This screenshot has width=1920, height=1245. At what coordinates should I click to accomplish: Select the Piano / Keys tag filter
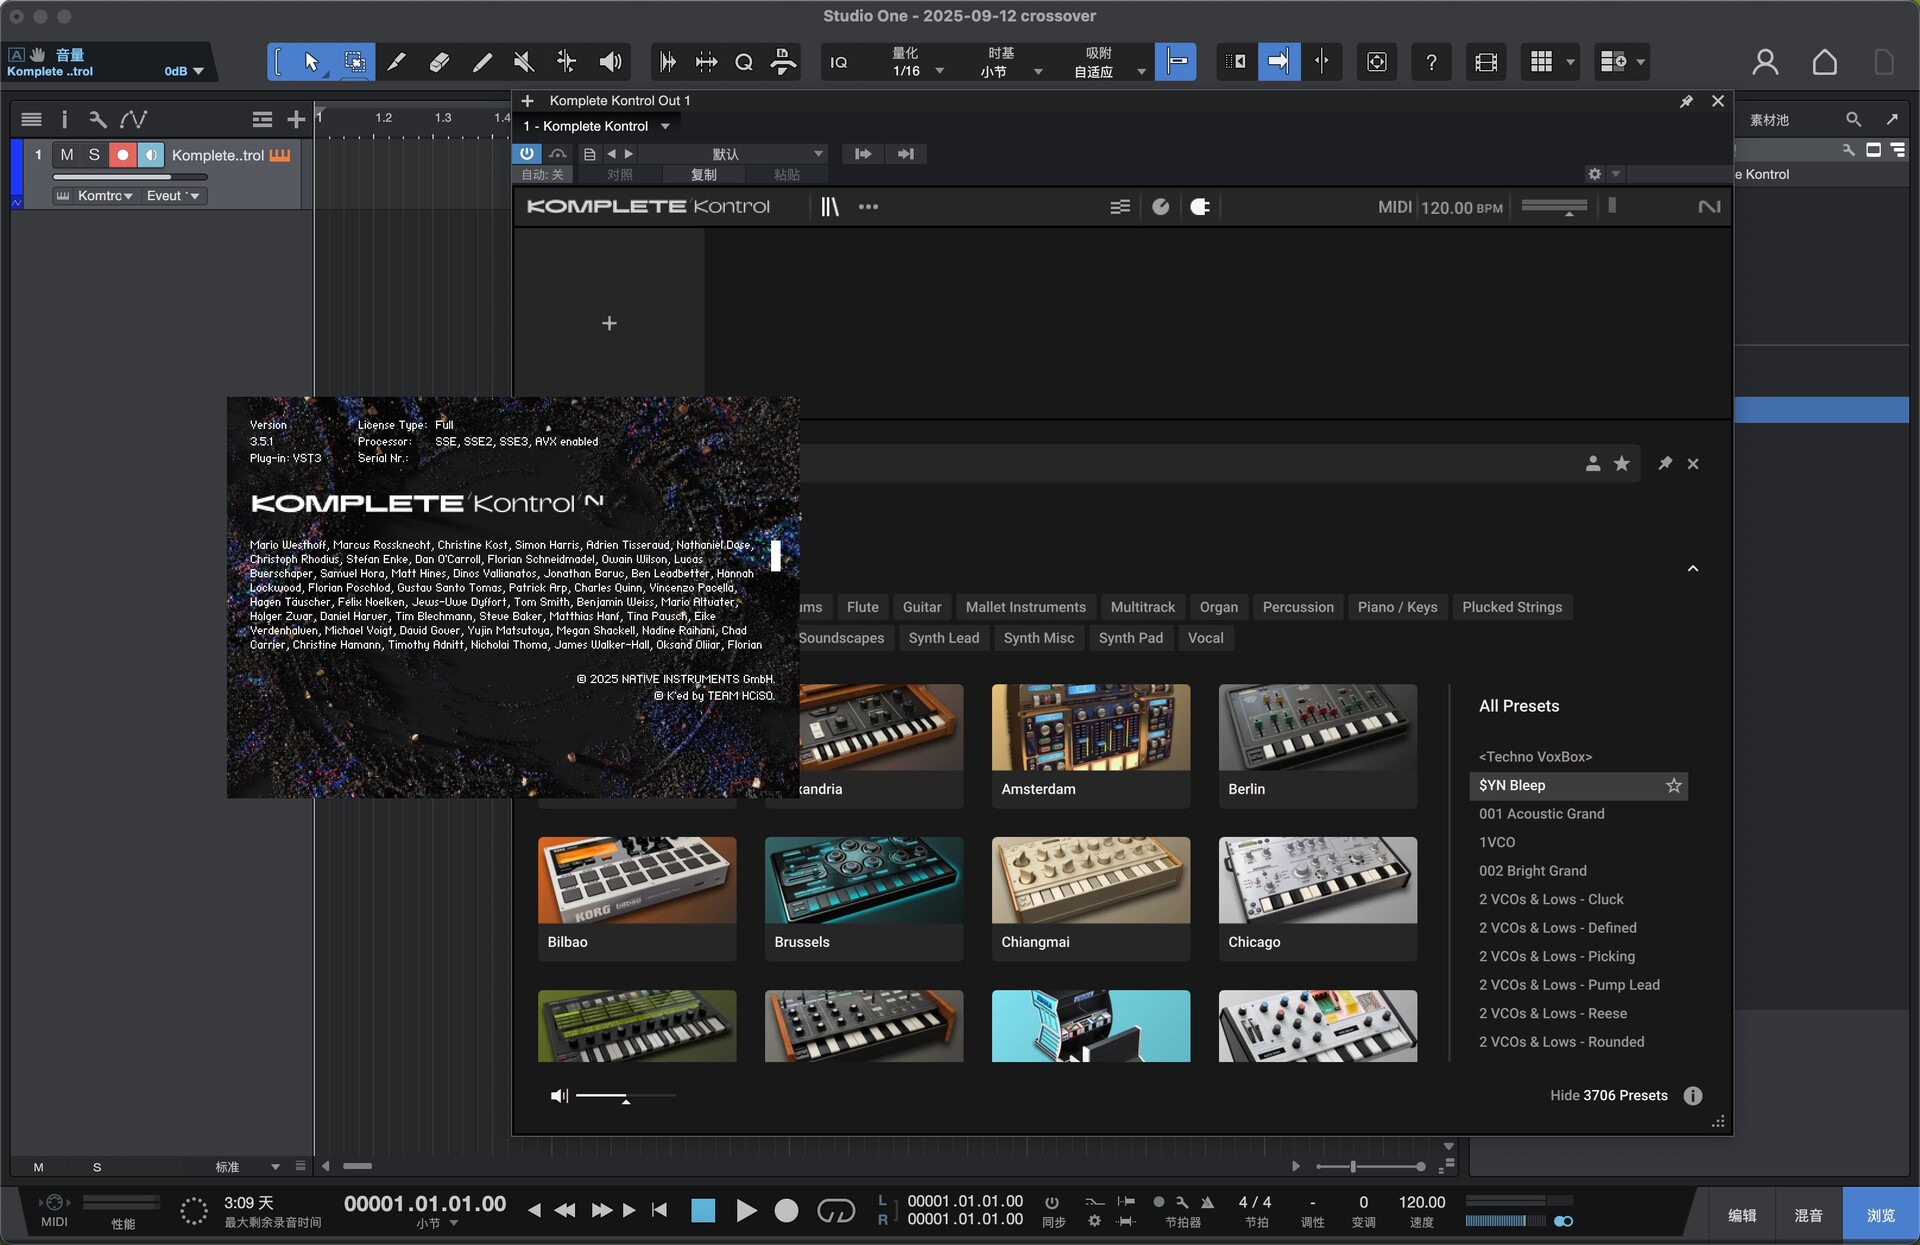(1397, 607)
